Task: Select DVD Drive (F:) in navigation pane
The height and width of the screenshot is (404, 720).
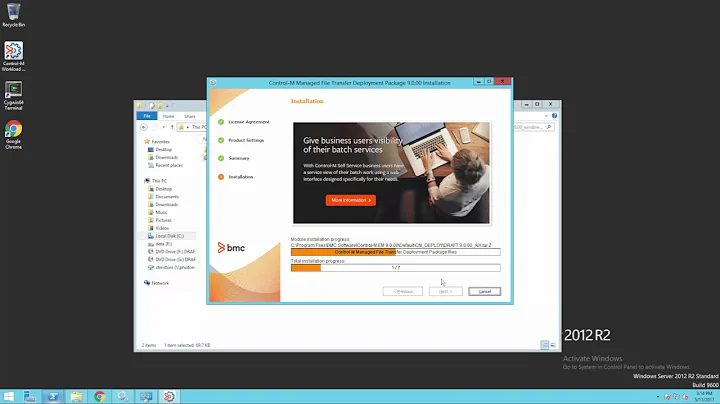Action: pyautogui.click(x=175, y=252)
